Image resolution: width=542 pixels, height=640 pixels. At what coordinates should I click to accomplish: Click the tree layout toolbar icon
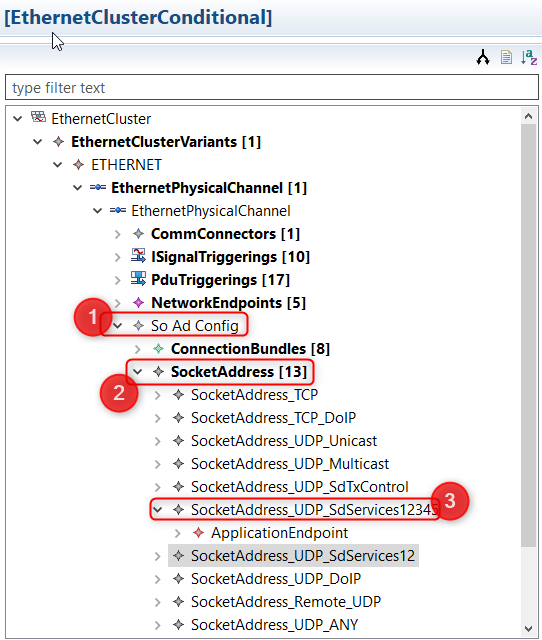click(x=483, y=57)
